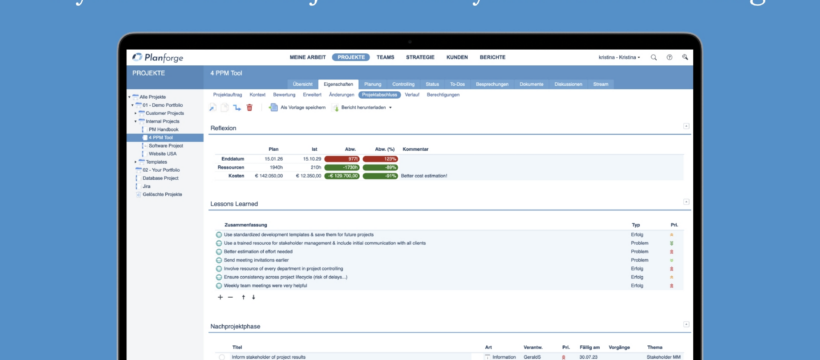Open MEINE ARBEIT in main navigation
The image size is (820, 360).
coord(308,58)
